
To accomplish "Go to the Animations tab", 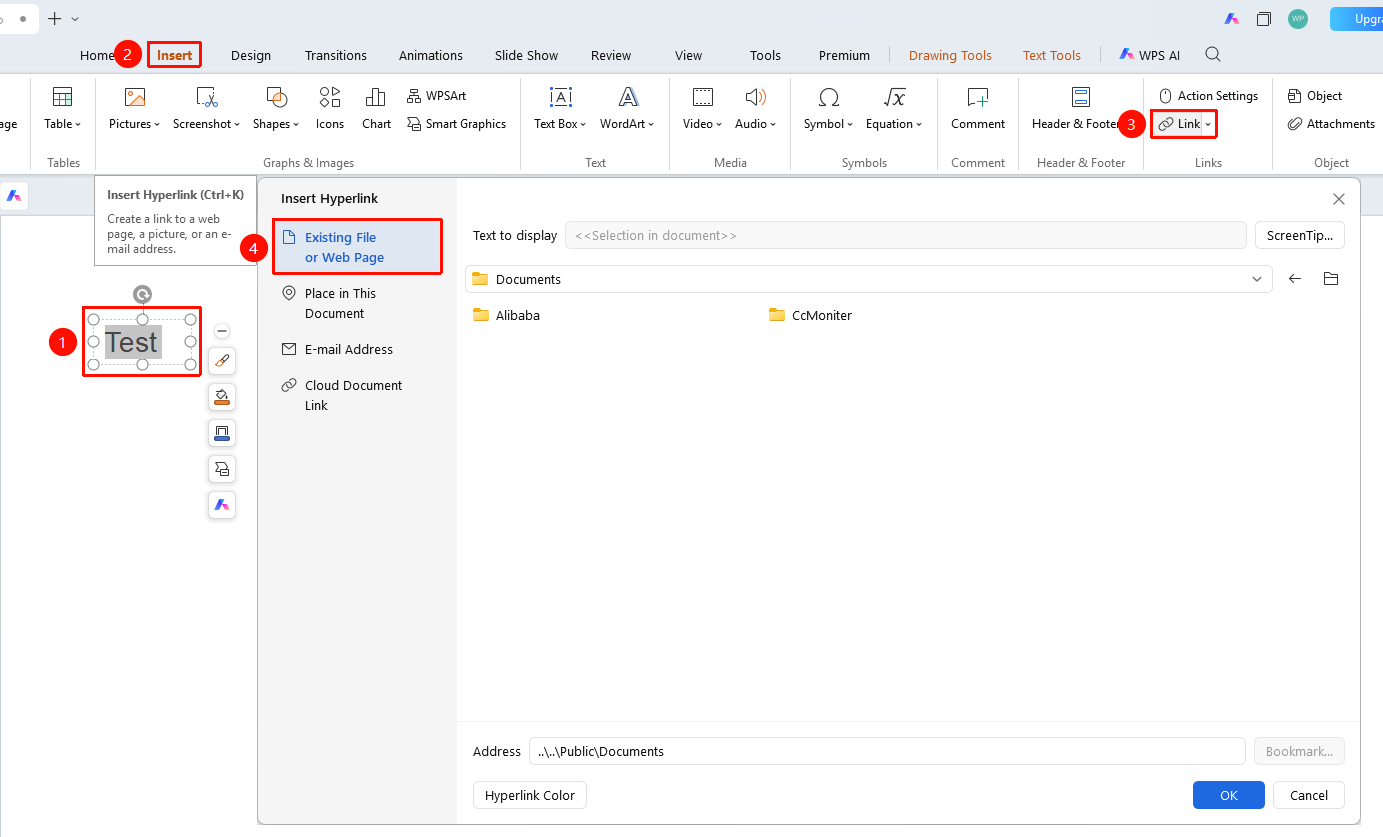I will (x=431, y=55).
